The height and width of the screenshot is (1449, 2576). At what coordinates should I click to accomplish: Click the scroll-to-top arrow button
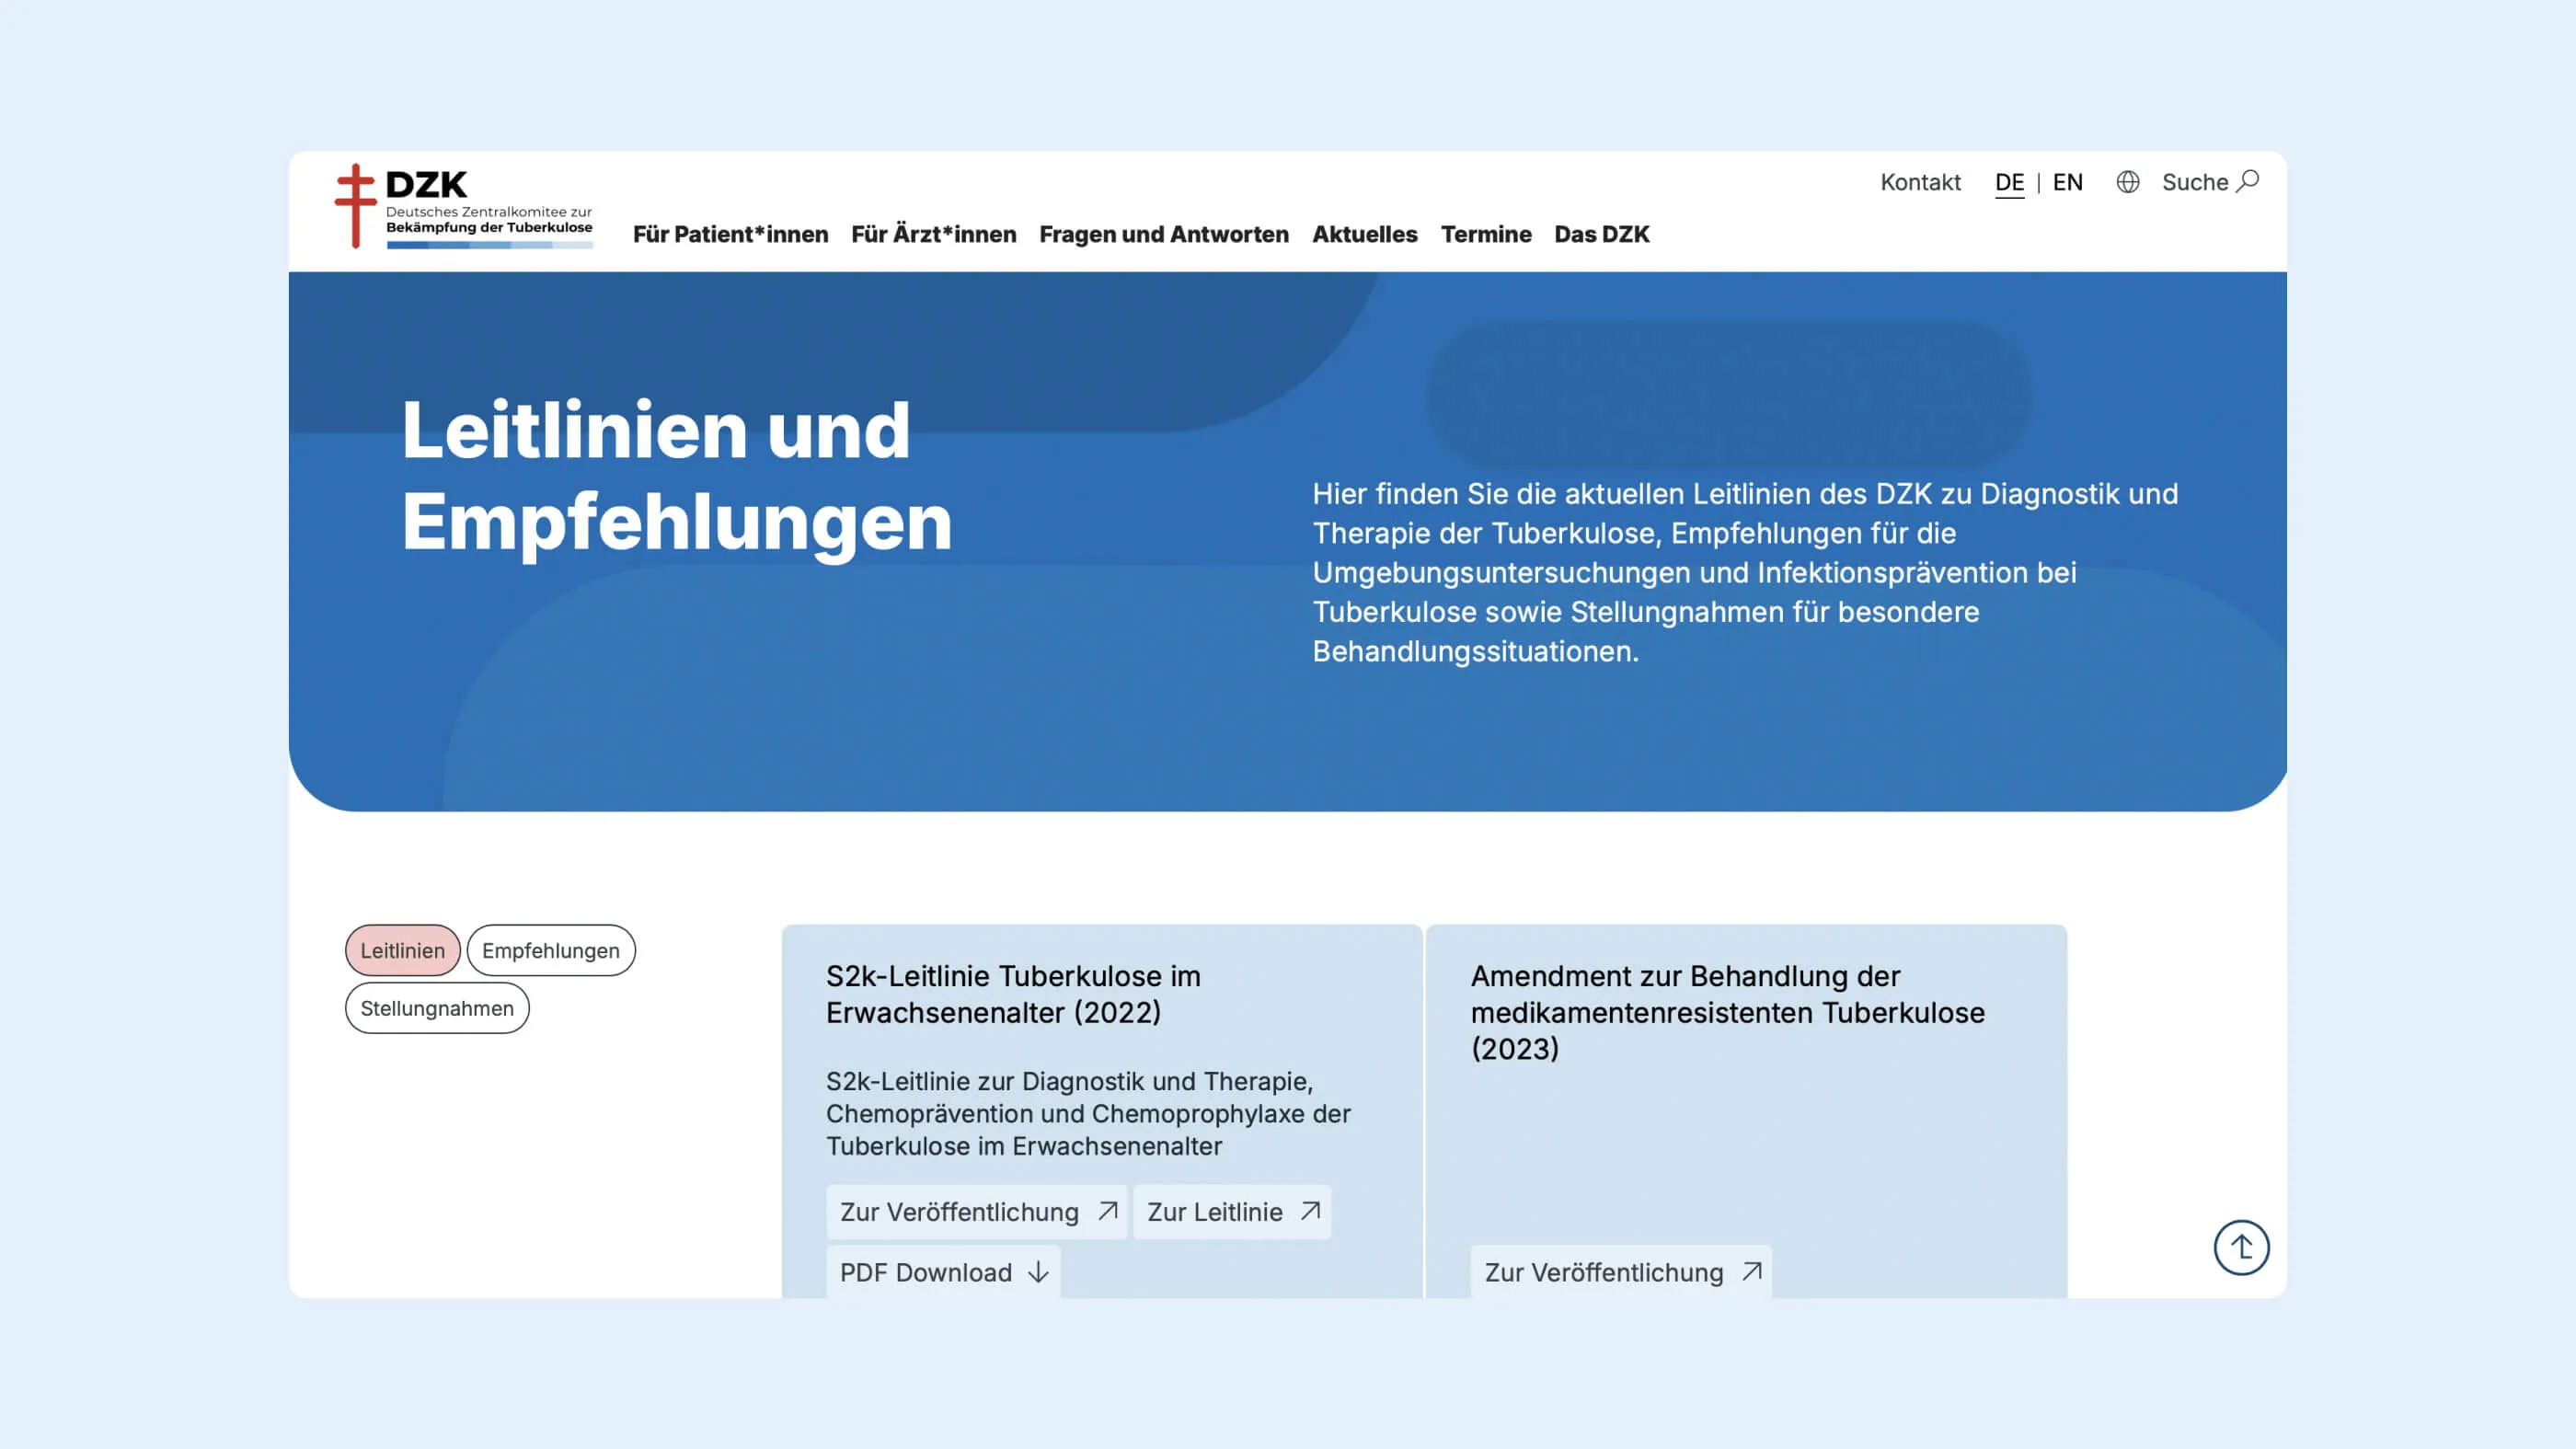click(x=2241, y=1247)
